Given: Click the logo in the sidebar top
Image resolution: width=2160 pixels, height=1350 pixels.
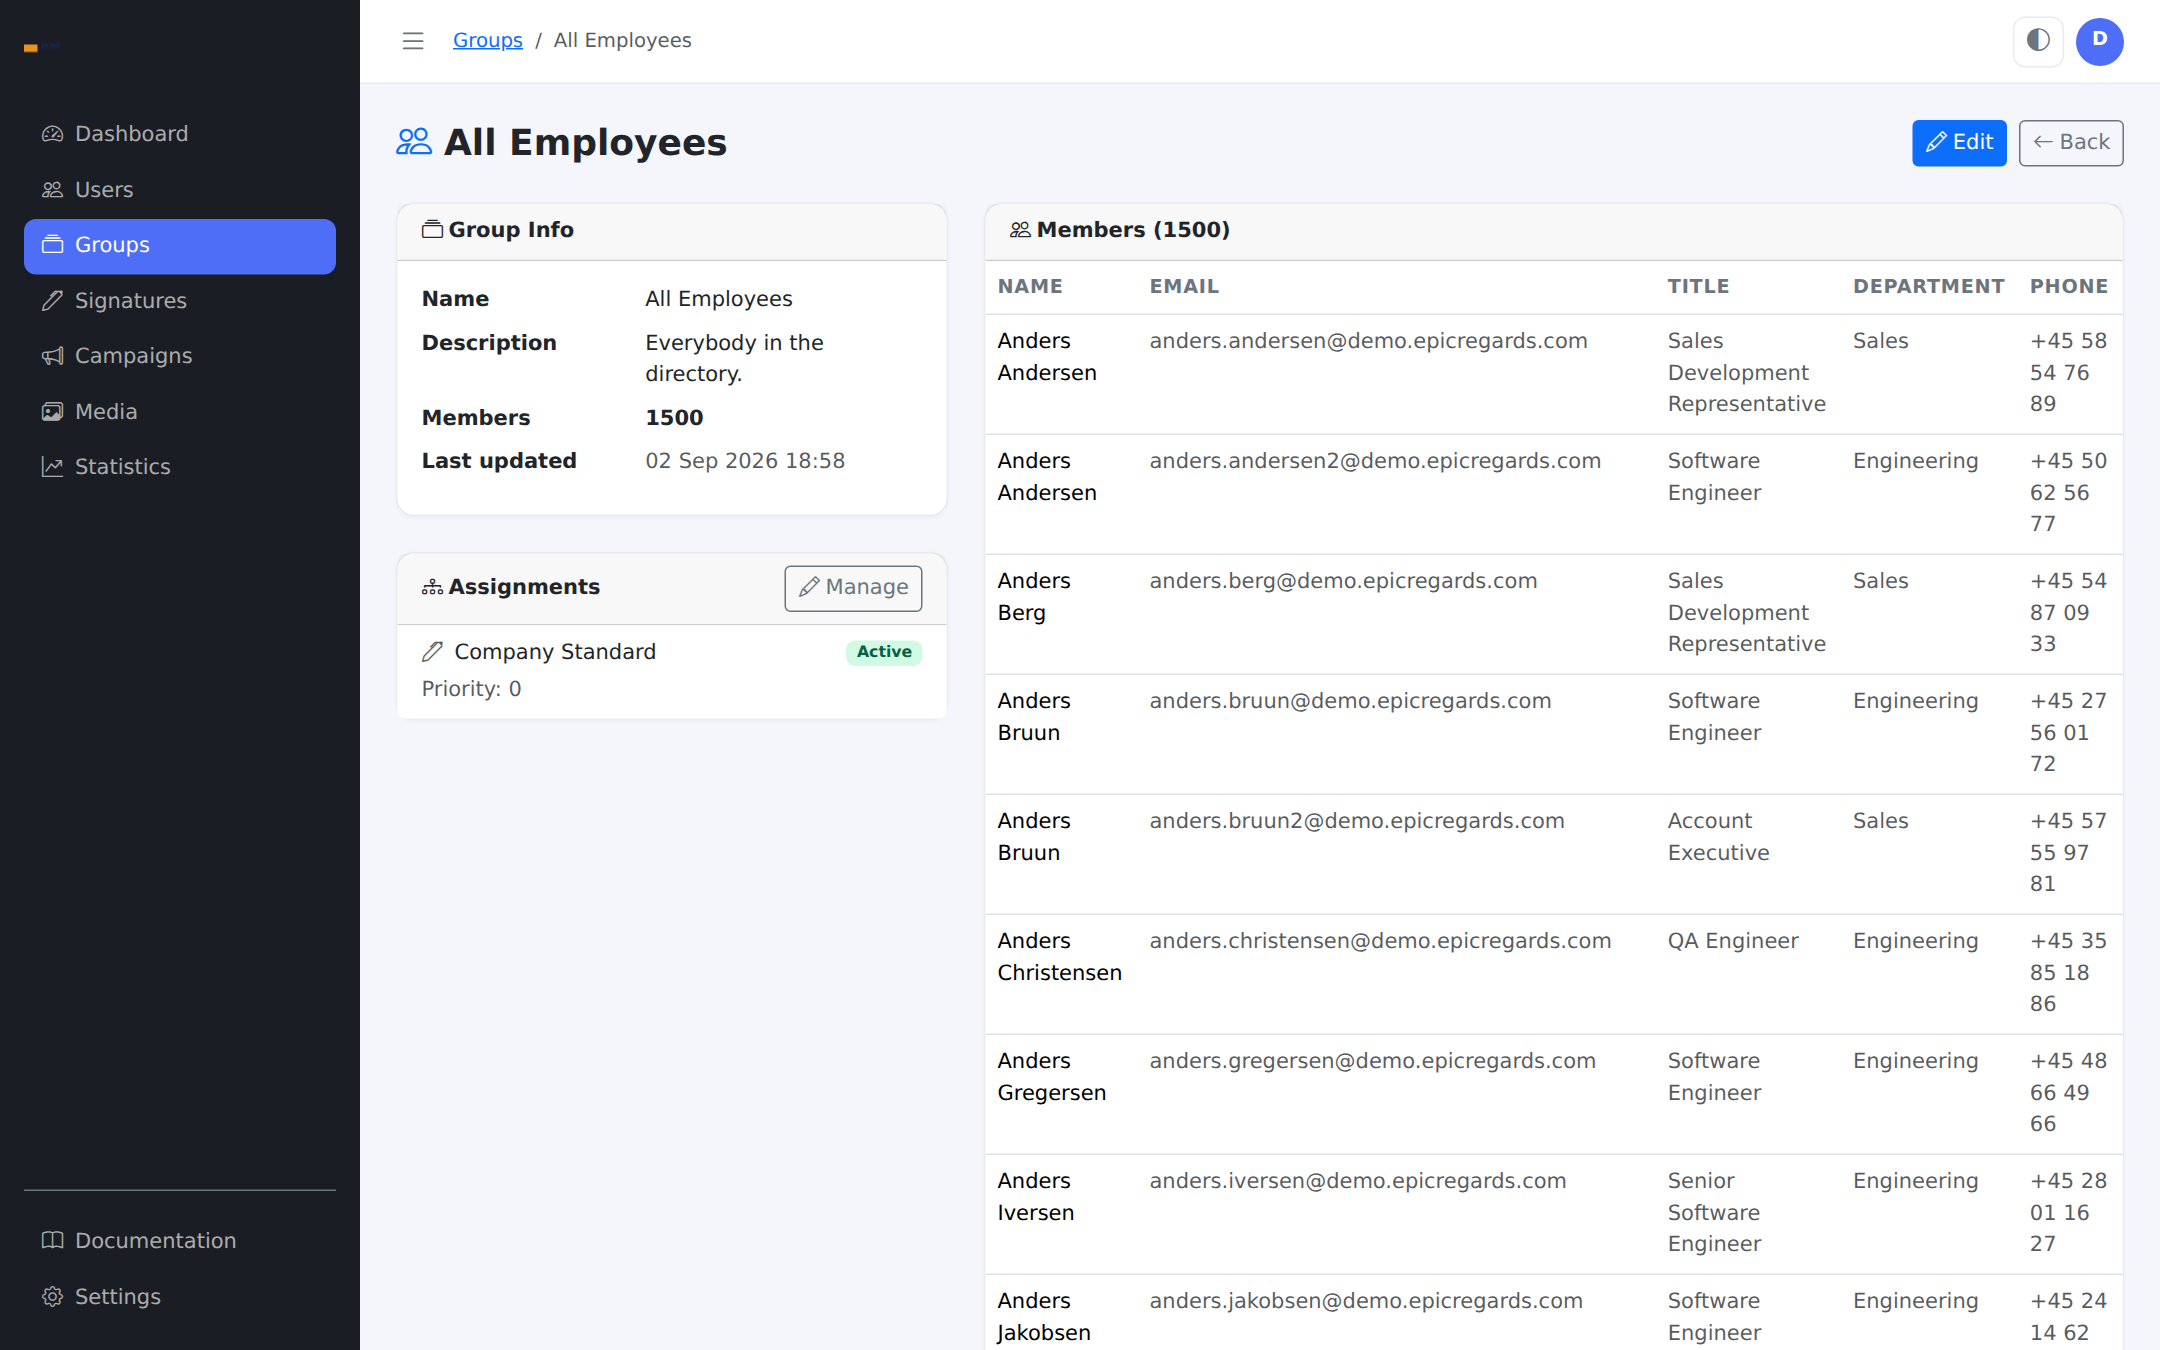Looking at the screenshot, I should (x=41, y=47).
